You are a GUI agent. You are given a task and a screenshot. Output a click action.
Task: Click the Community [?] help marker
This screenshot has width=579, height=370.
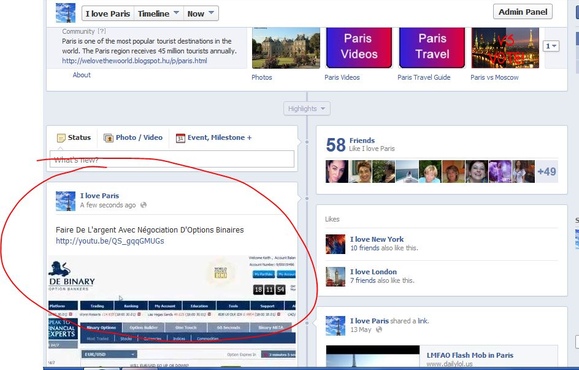tap(102, 31)
